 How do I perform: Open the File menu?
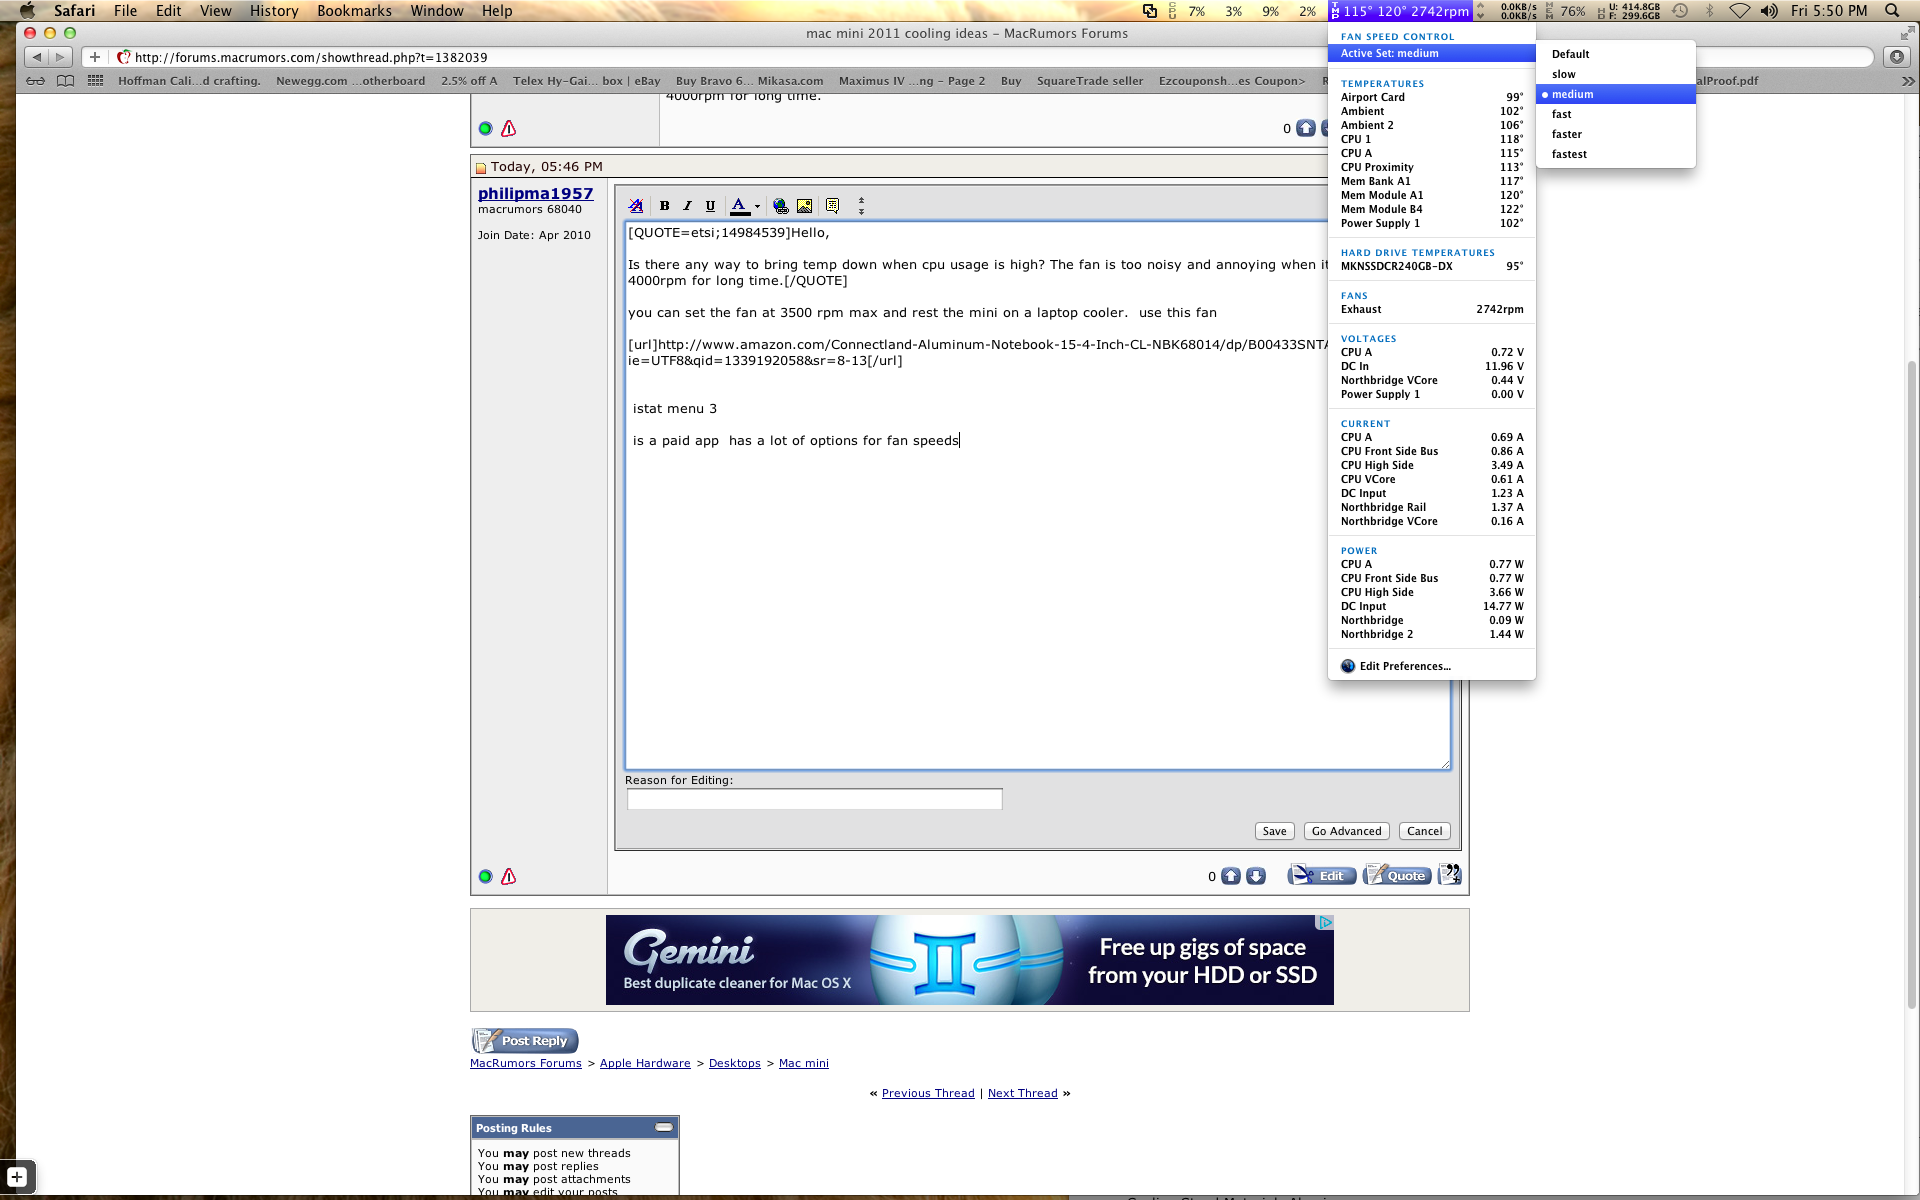click(x=125, y=11)
